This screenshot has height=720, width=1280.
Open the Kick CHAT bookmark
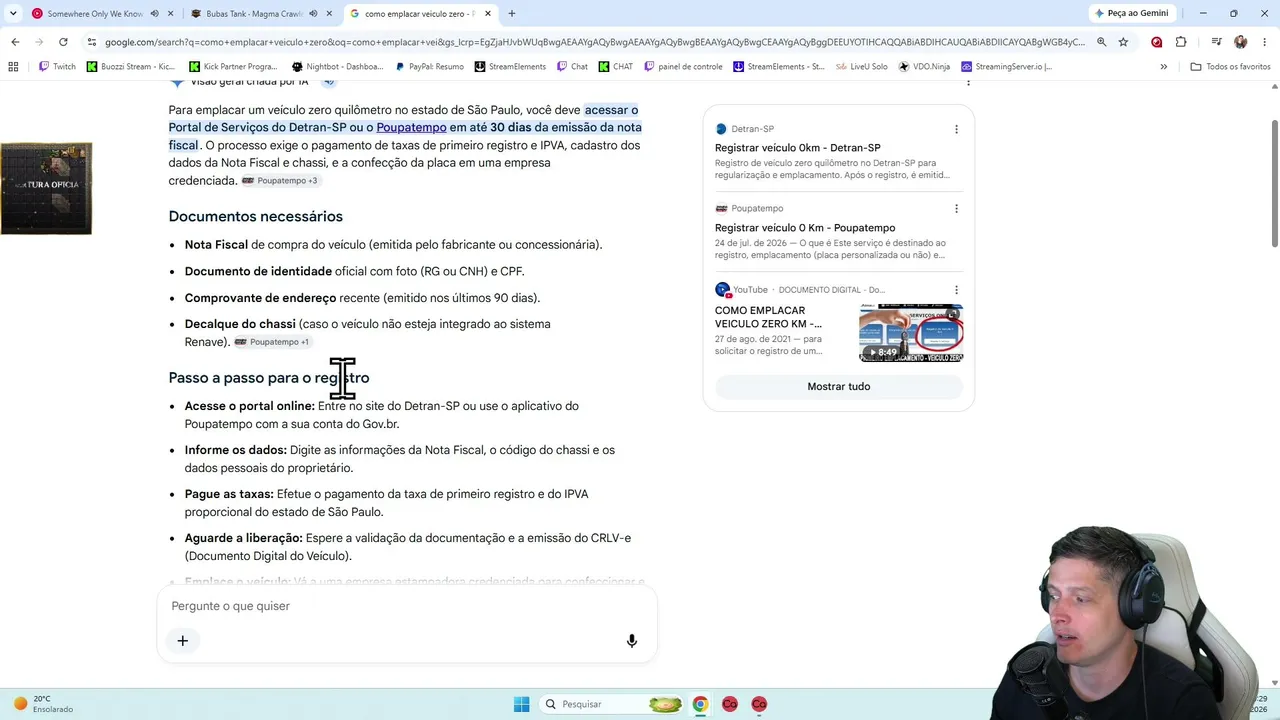tap(616, 67)
